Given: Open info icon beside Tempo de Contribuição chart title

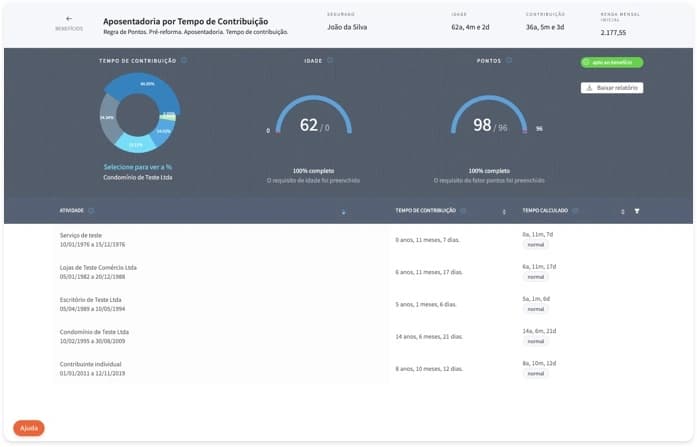Looking at the screenshot, I should [185, 61].
